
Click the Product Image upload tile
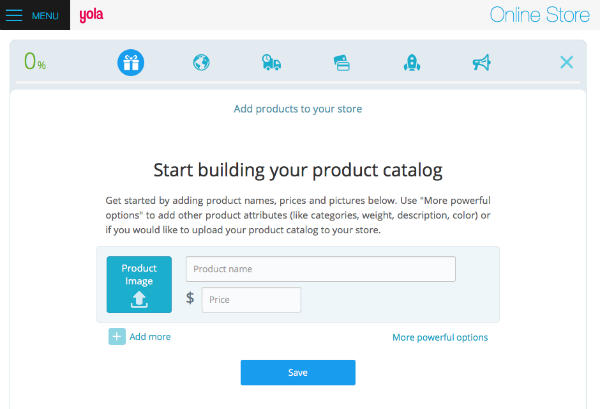click(x=139, y=284)
